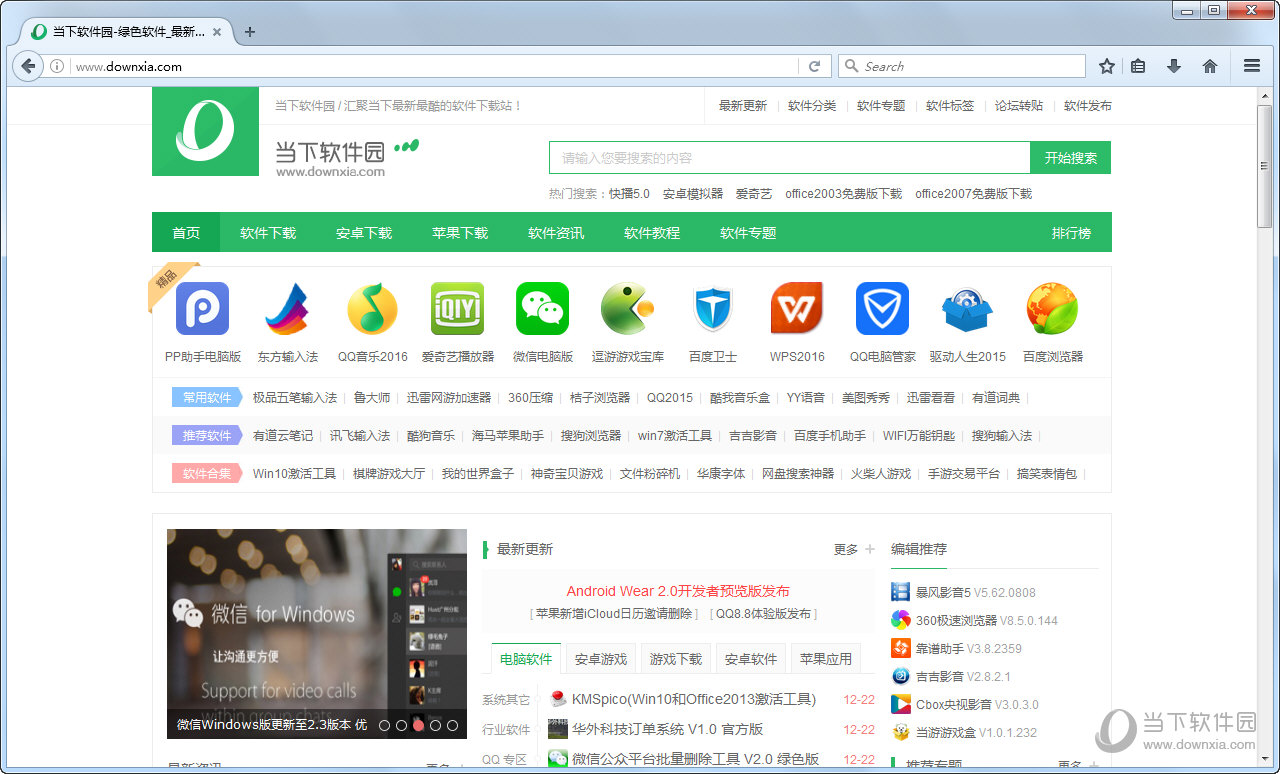Image resolution: width=1280 pixels, height=774 pixels.
Task: Click the PP助手电脑版 app icon
Action: [x=202, y=309]
